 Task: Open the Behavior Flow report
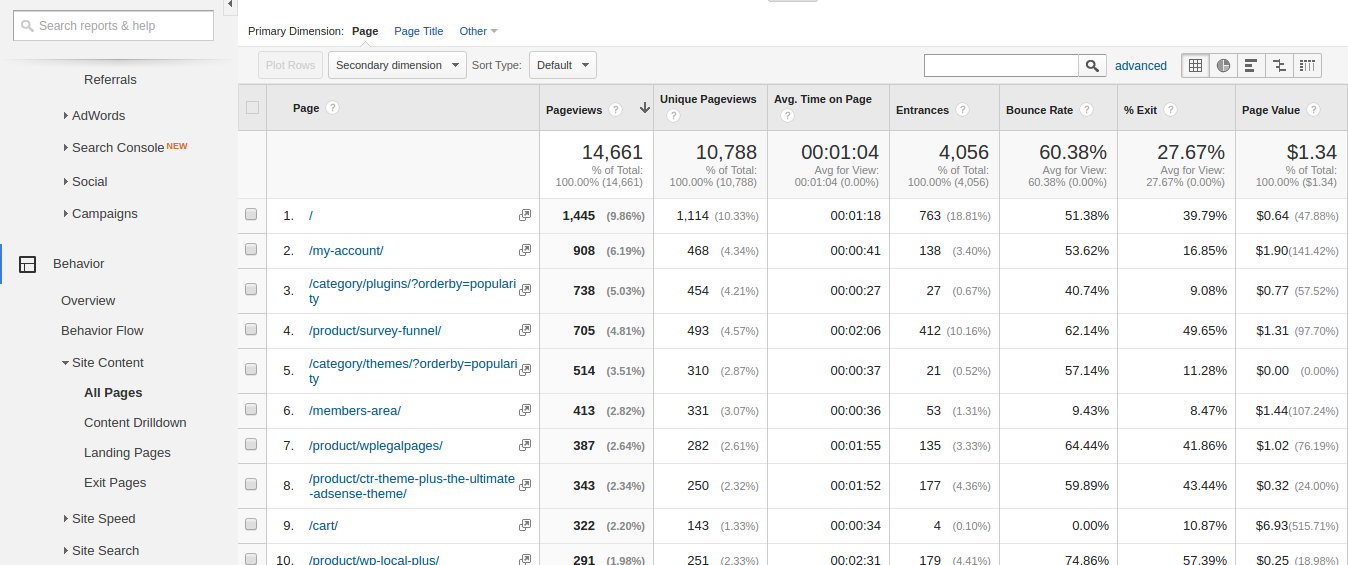coord(102,331)
